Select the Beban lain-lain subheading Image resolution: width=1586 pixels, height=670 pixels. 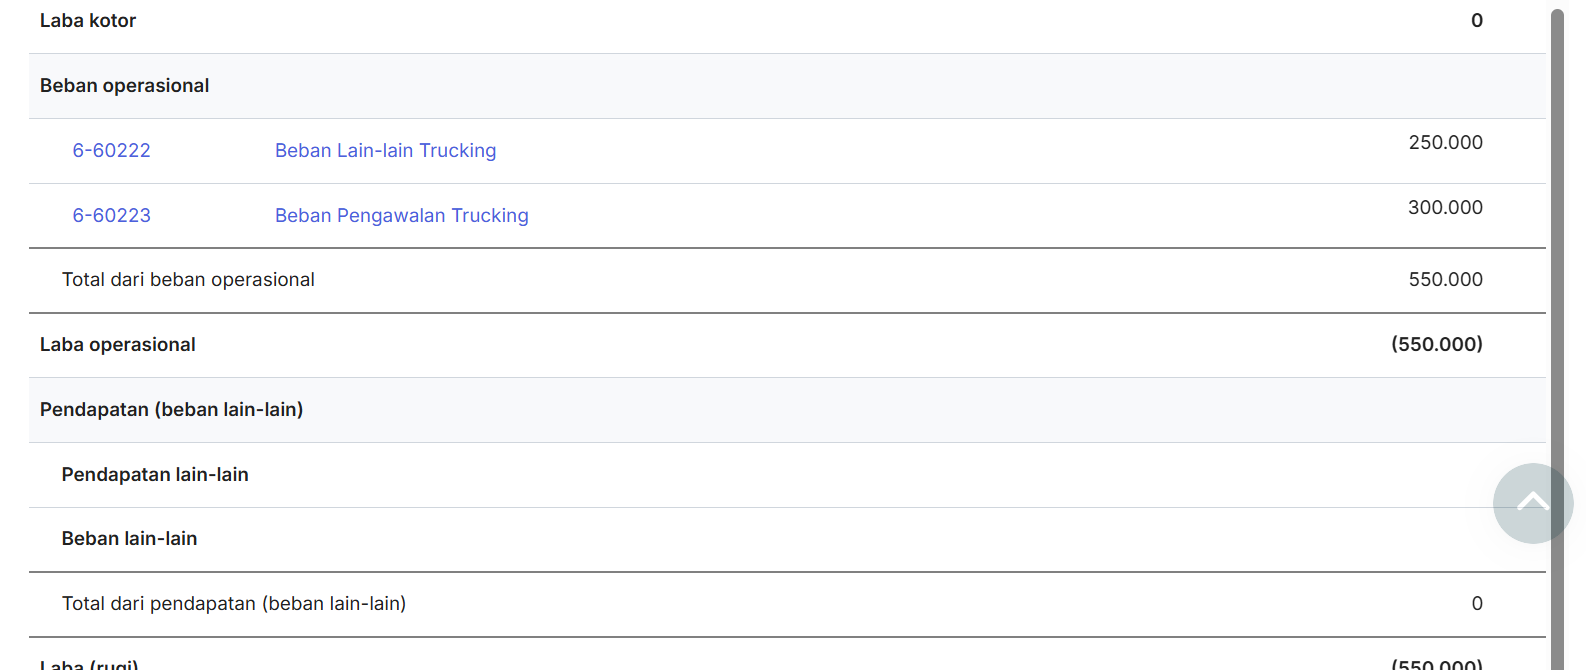[x=129, y=539]
